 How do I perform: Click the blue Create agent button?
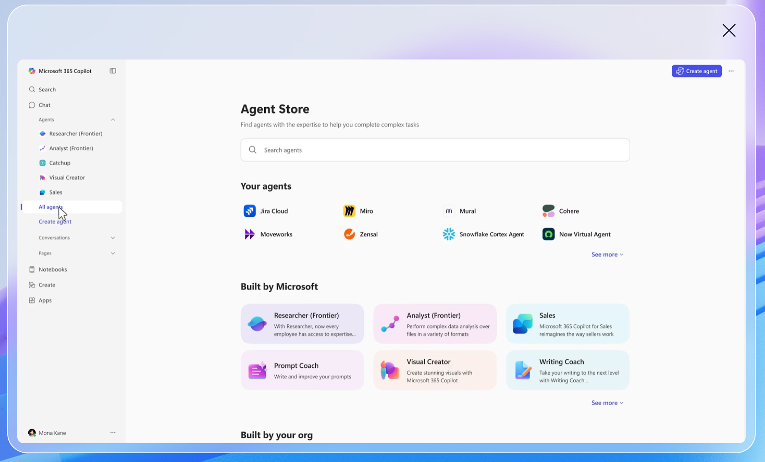coord(697,71)
